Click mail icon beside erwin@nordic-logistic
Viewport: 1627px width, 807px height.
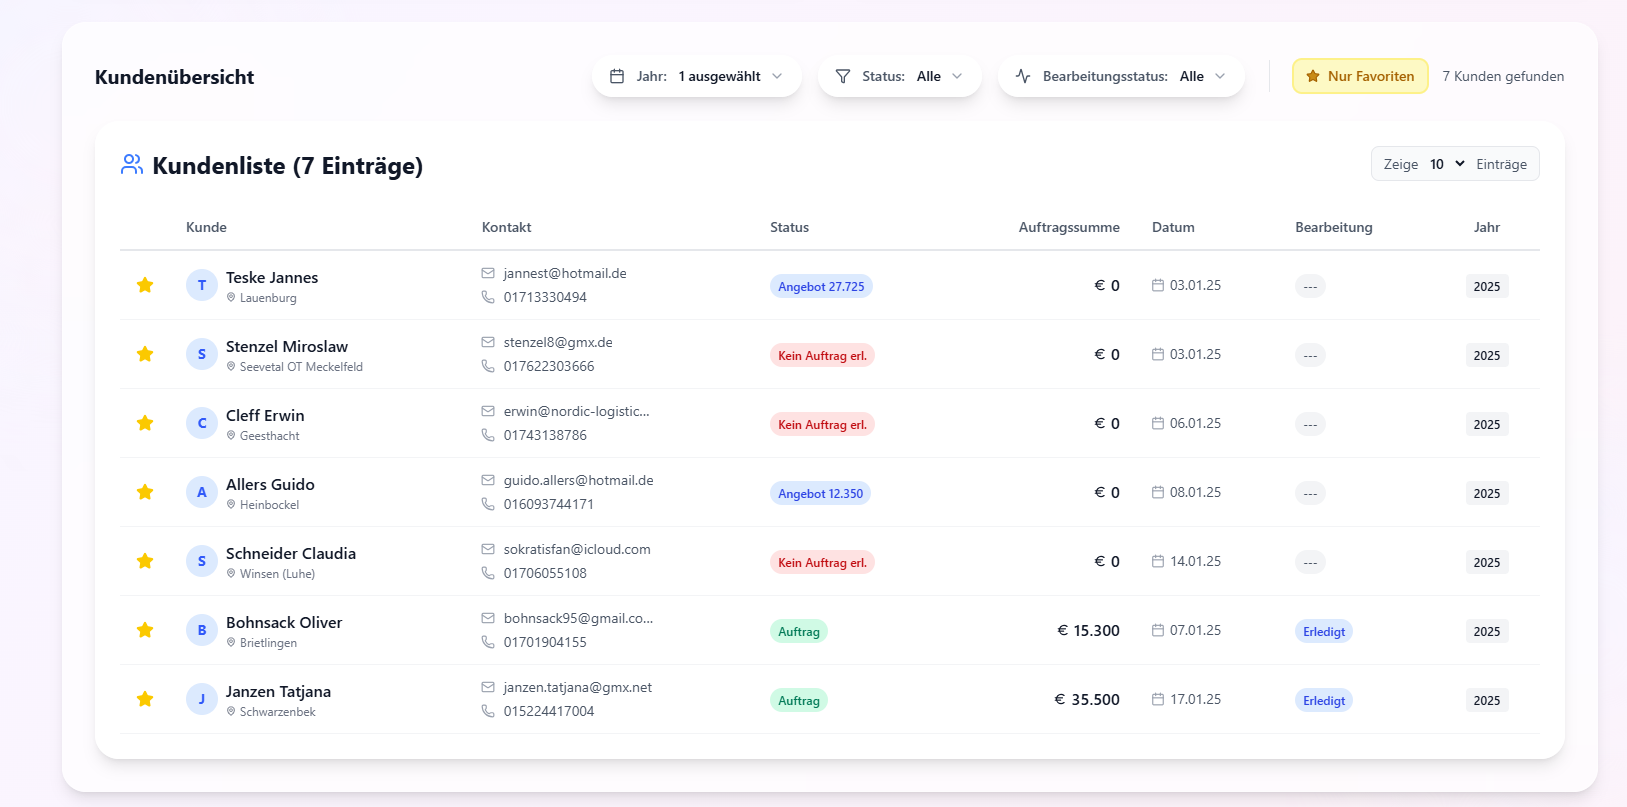pos(488,411)
